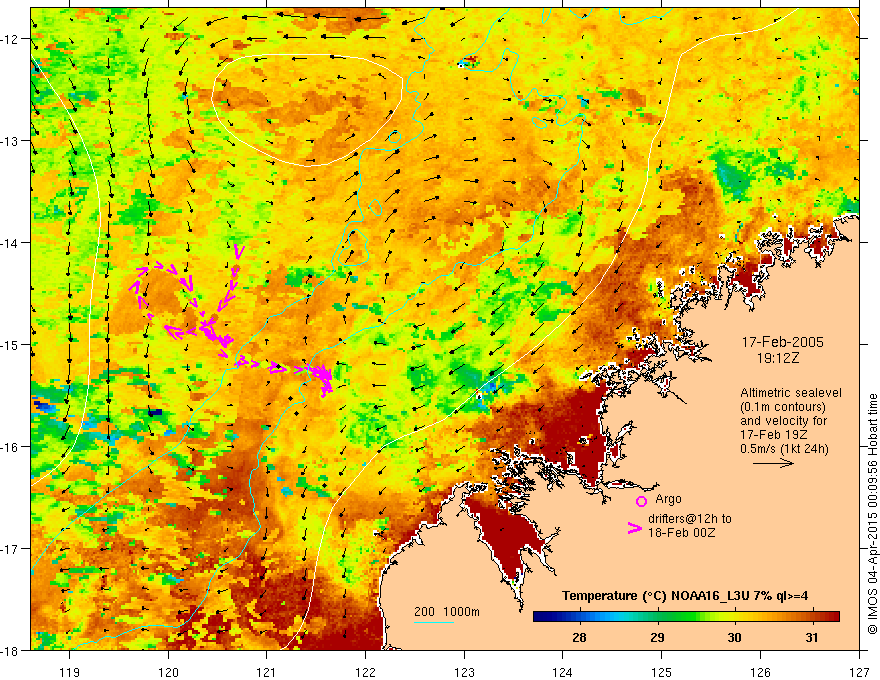
Task: Click latitude axis label '-13'
Action: (11, 141)
